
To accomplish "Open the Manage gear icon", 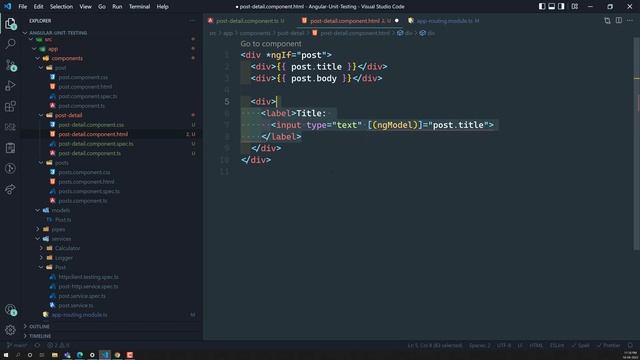I will pos(11,330).
